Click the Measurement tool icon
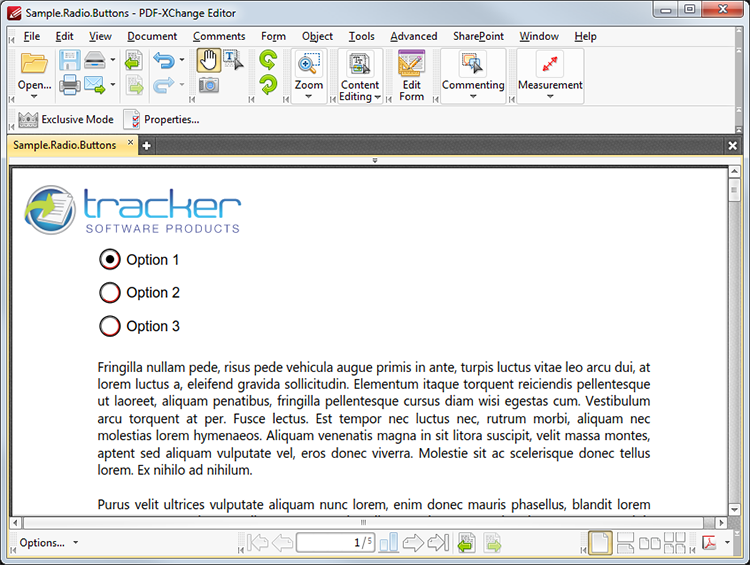750x565 pixels. (550, 64)
